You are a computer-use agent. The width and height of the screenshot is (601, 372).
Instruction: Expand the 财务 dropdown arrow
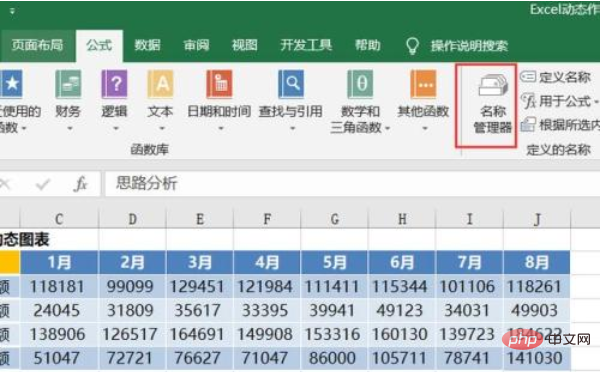tap(69, 128)
